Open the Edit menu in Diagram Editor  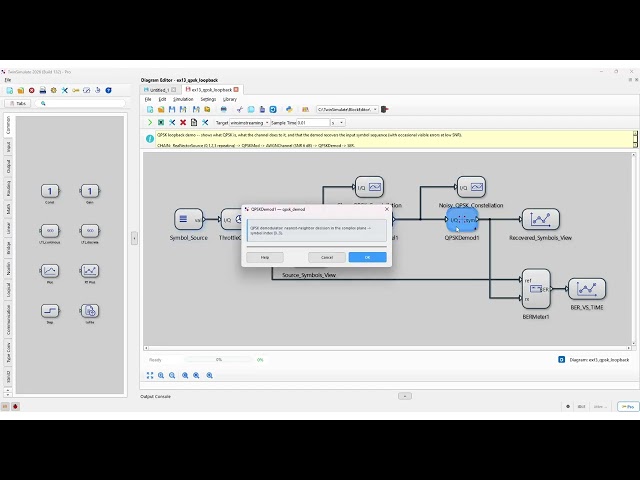162,99
